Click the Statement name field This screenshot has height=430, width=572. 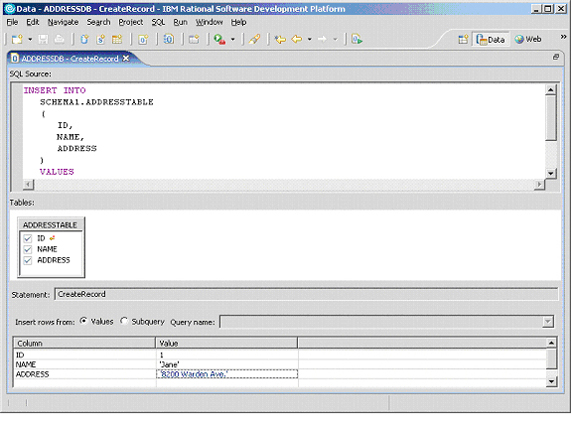(306, 294)
